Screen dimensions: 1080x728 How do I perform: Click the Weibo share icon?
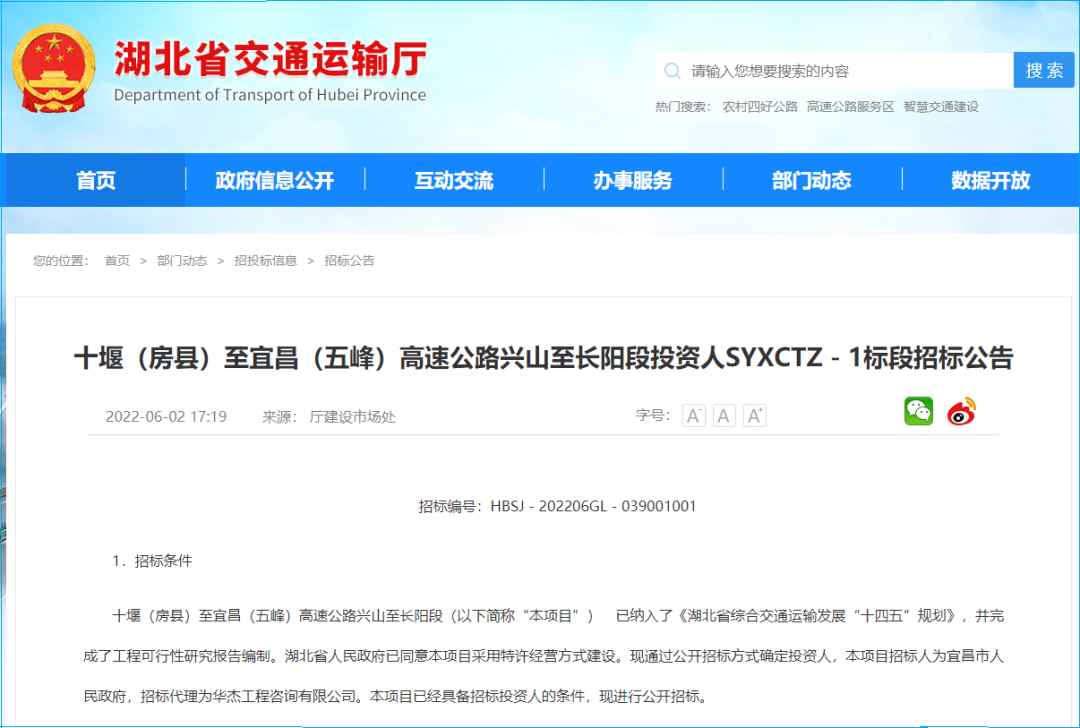click(x=962, y=411)
